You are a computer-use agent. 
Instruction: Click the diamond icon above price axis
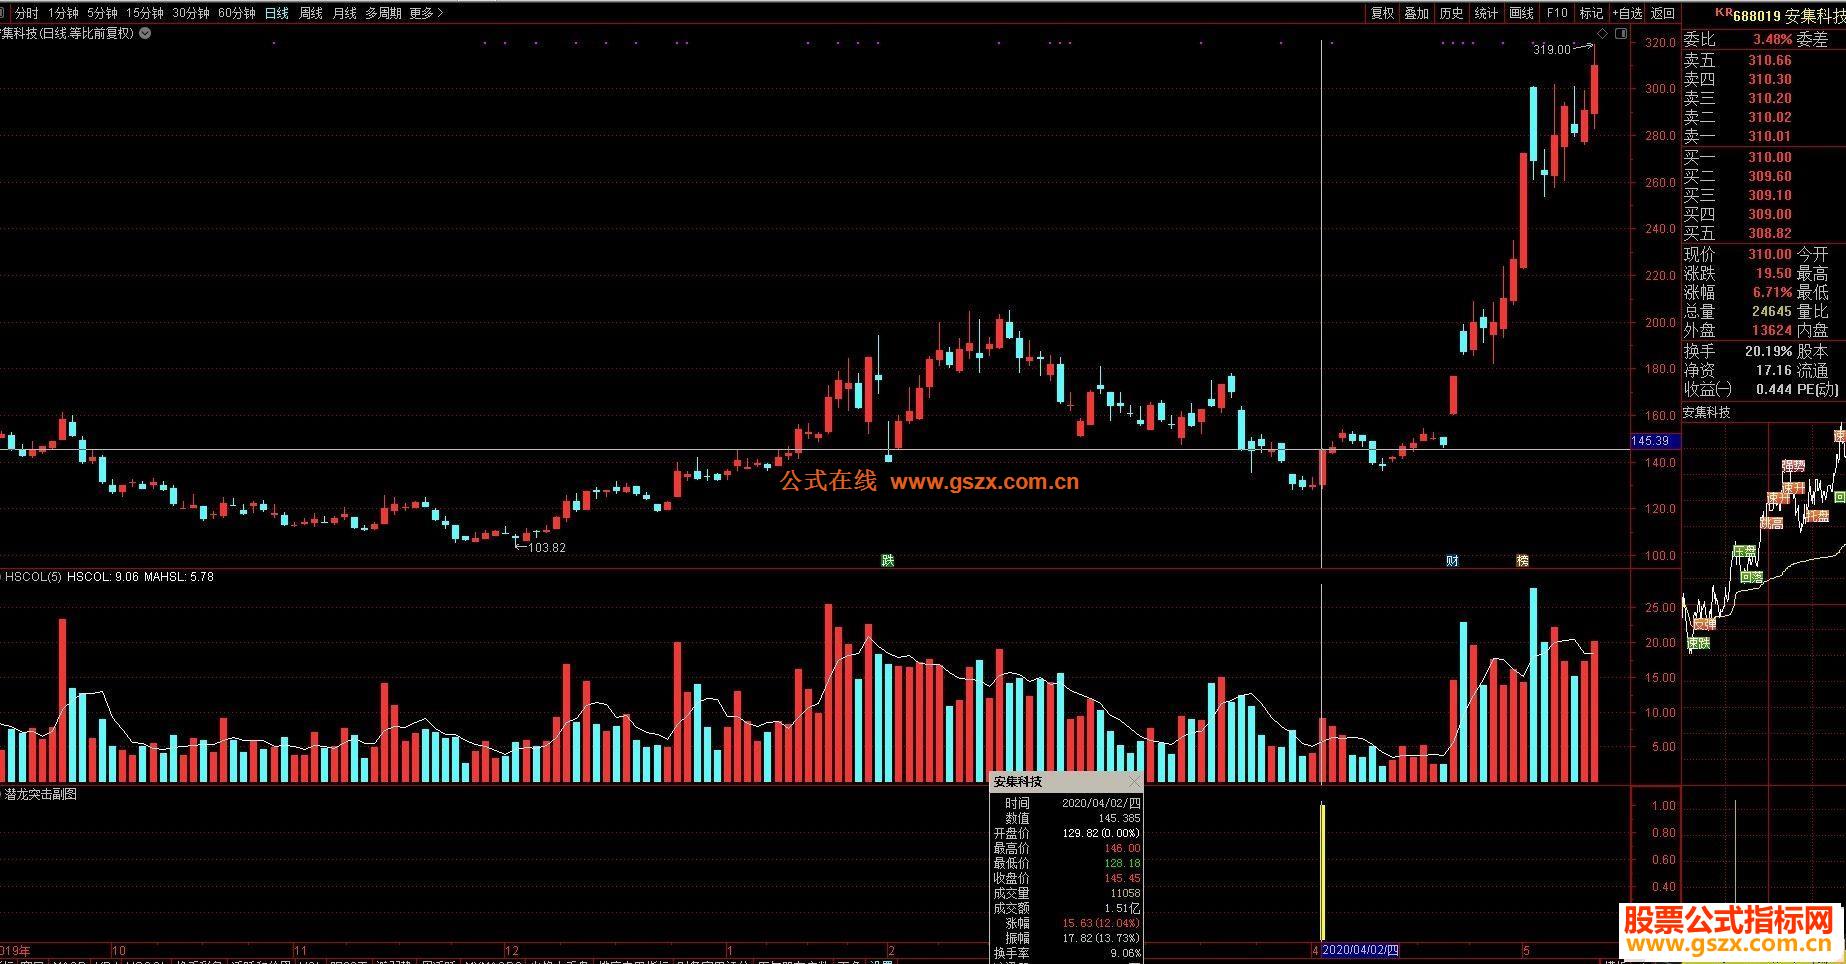1602,34
